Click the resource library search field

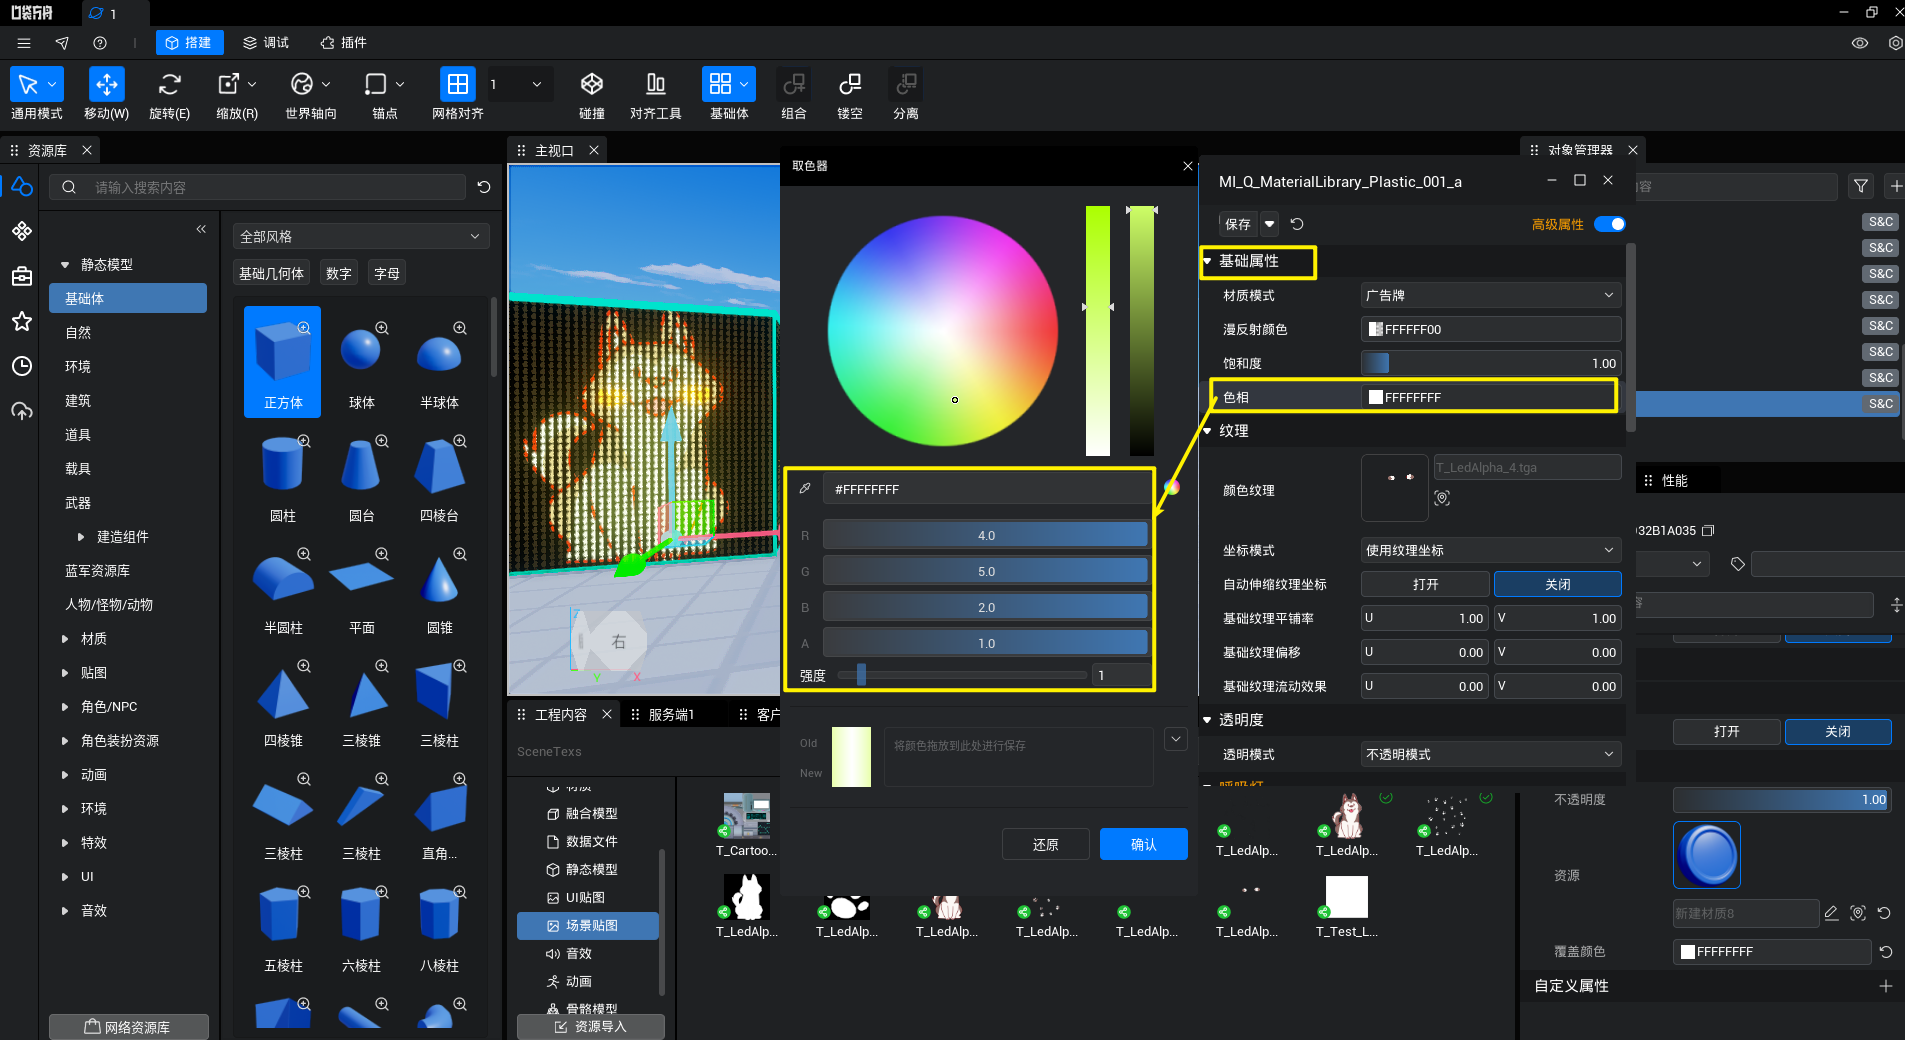pos(259,187)
